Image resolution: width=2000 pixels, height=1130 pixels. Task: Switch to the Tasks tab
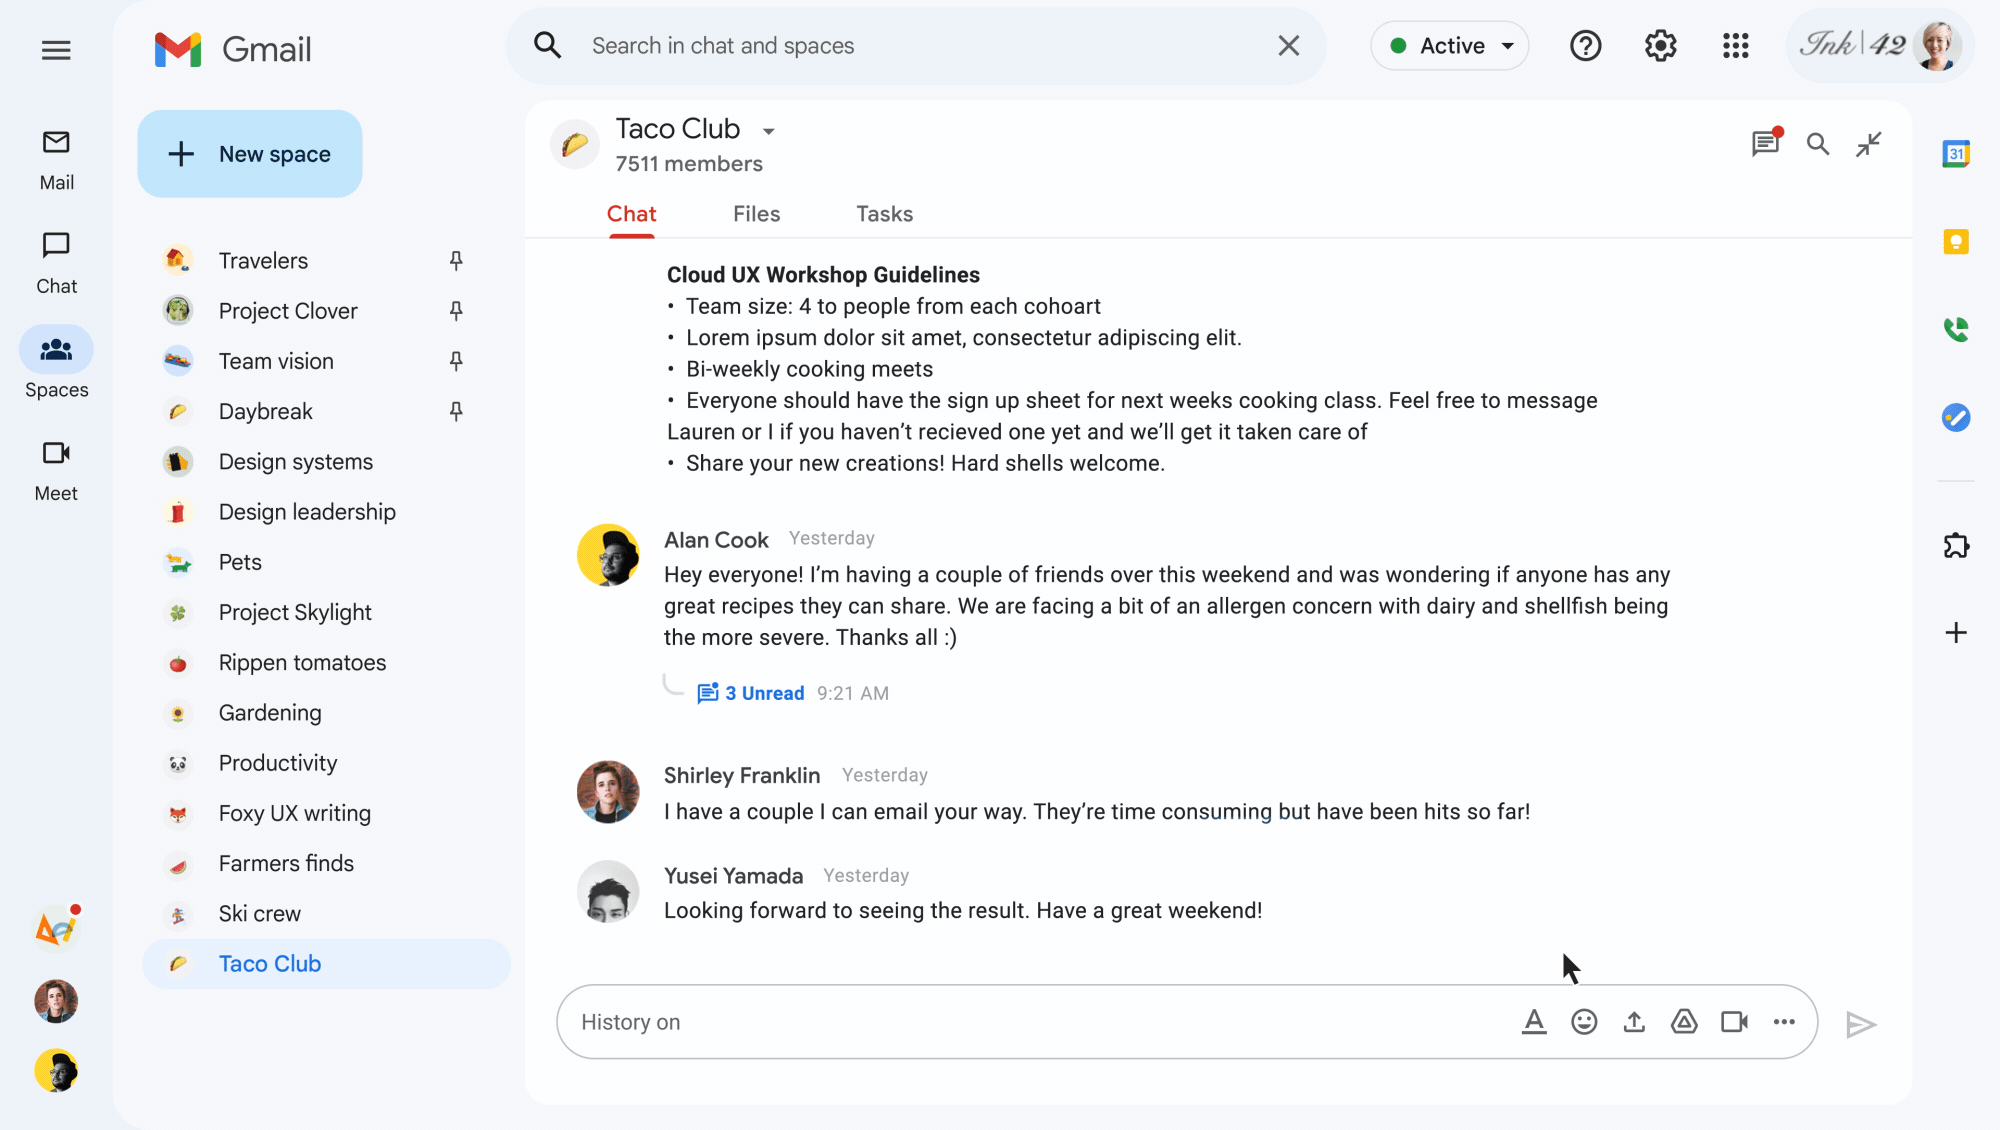885,214
